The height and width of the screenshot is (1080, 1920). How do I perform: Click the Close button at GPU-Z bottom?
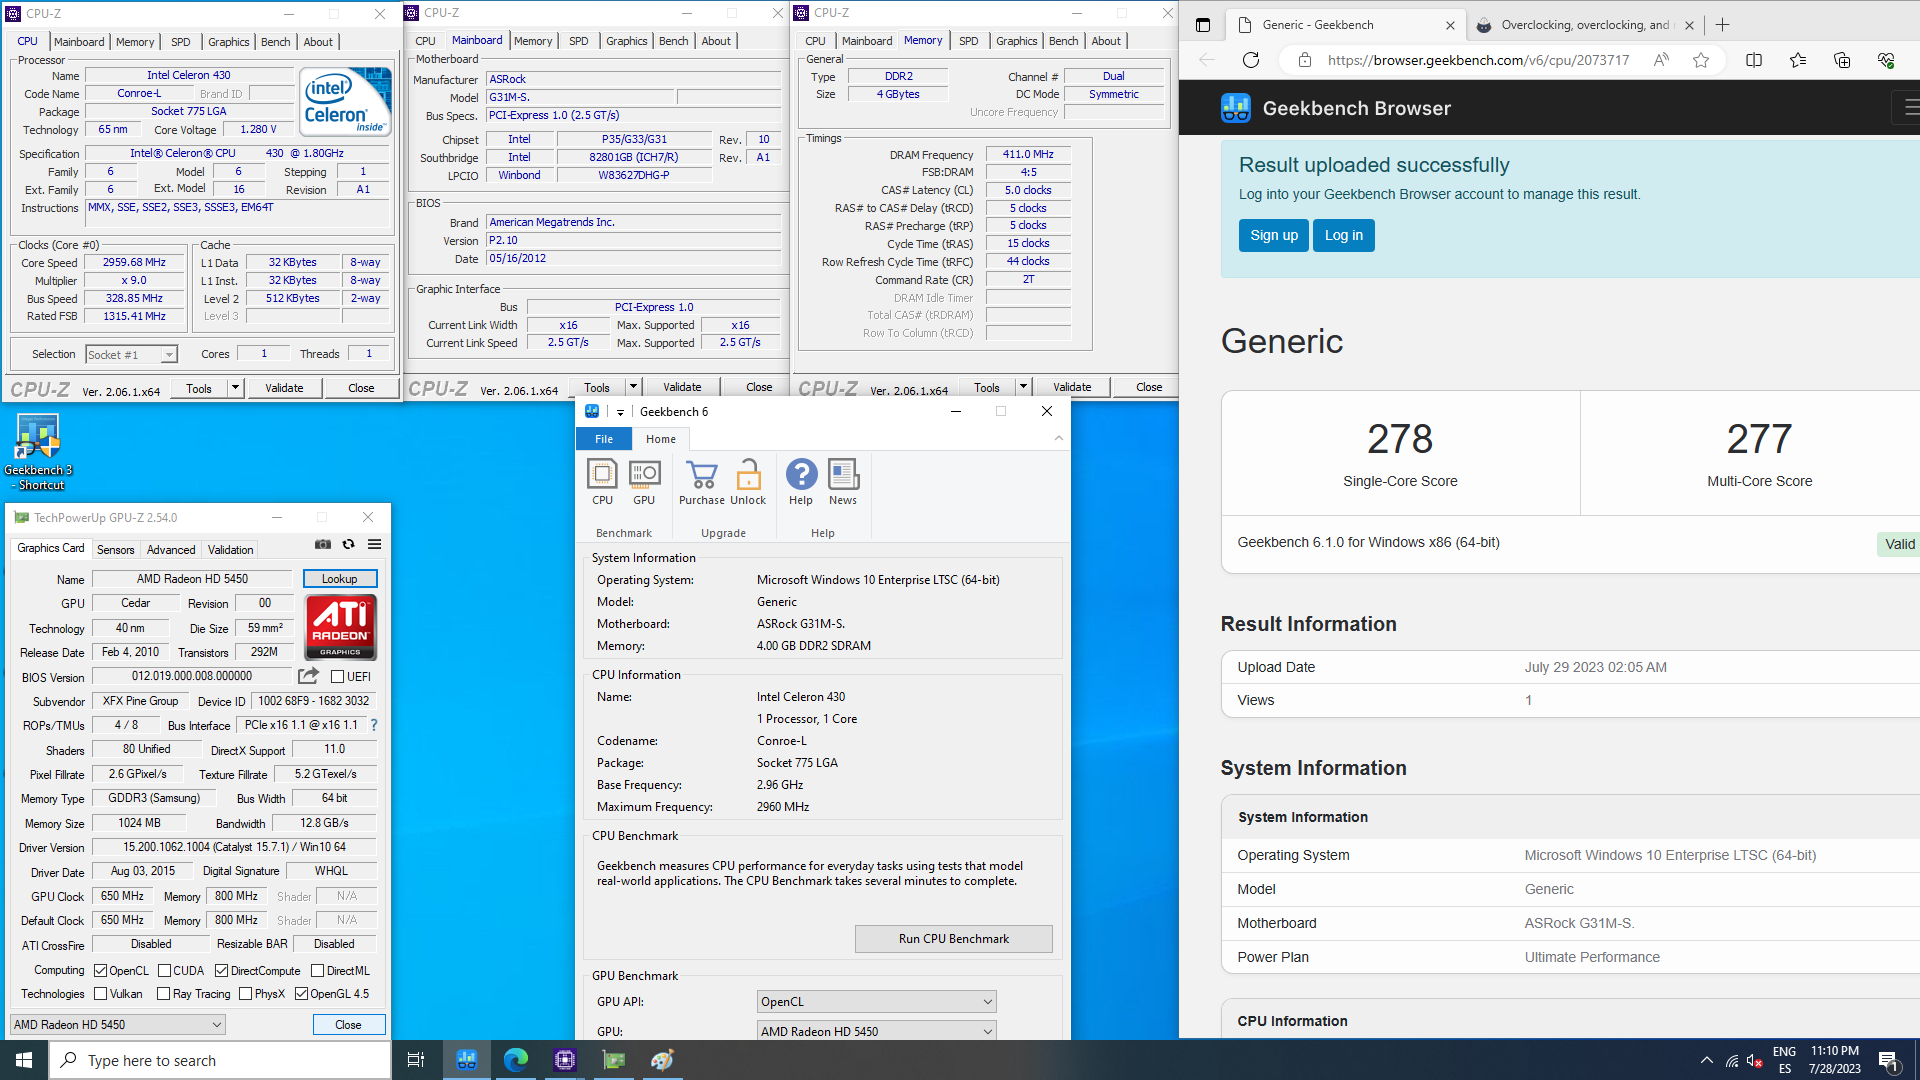point(348,1025)
